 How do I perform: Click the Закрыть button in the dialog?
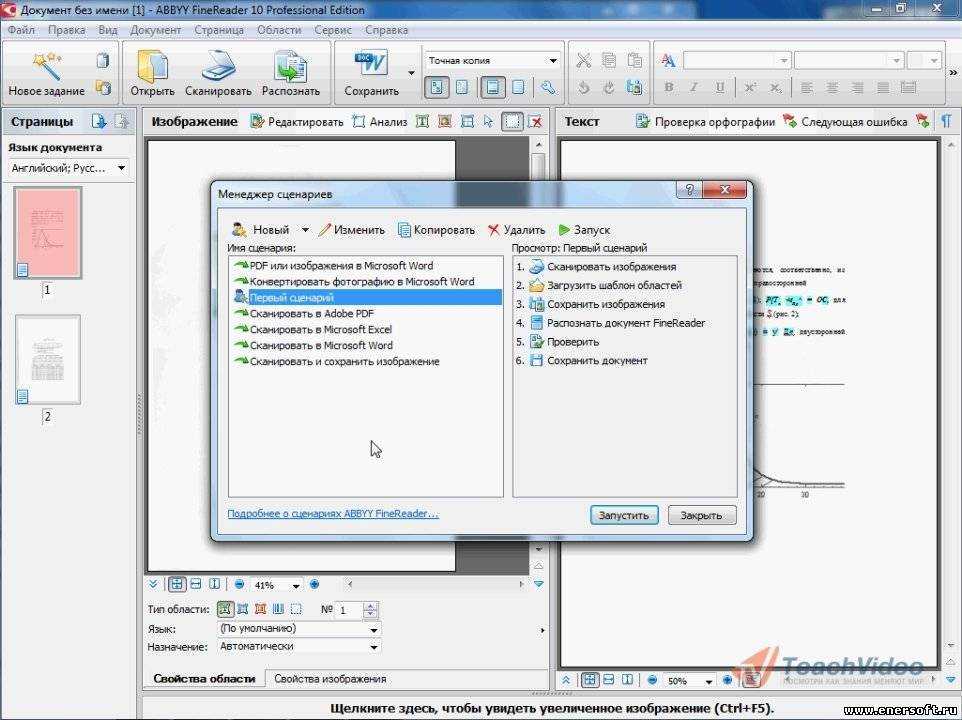pos(701,515)
